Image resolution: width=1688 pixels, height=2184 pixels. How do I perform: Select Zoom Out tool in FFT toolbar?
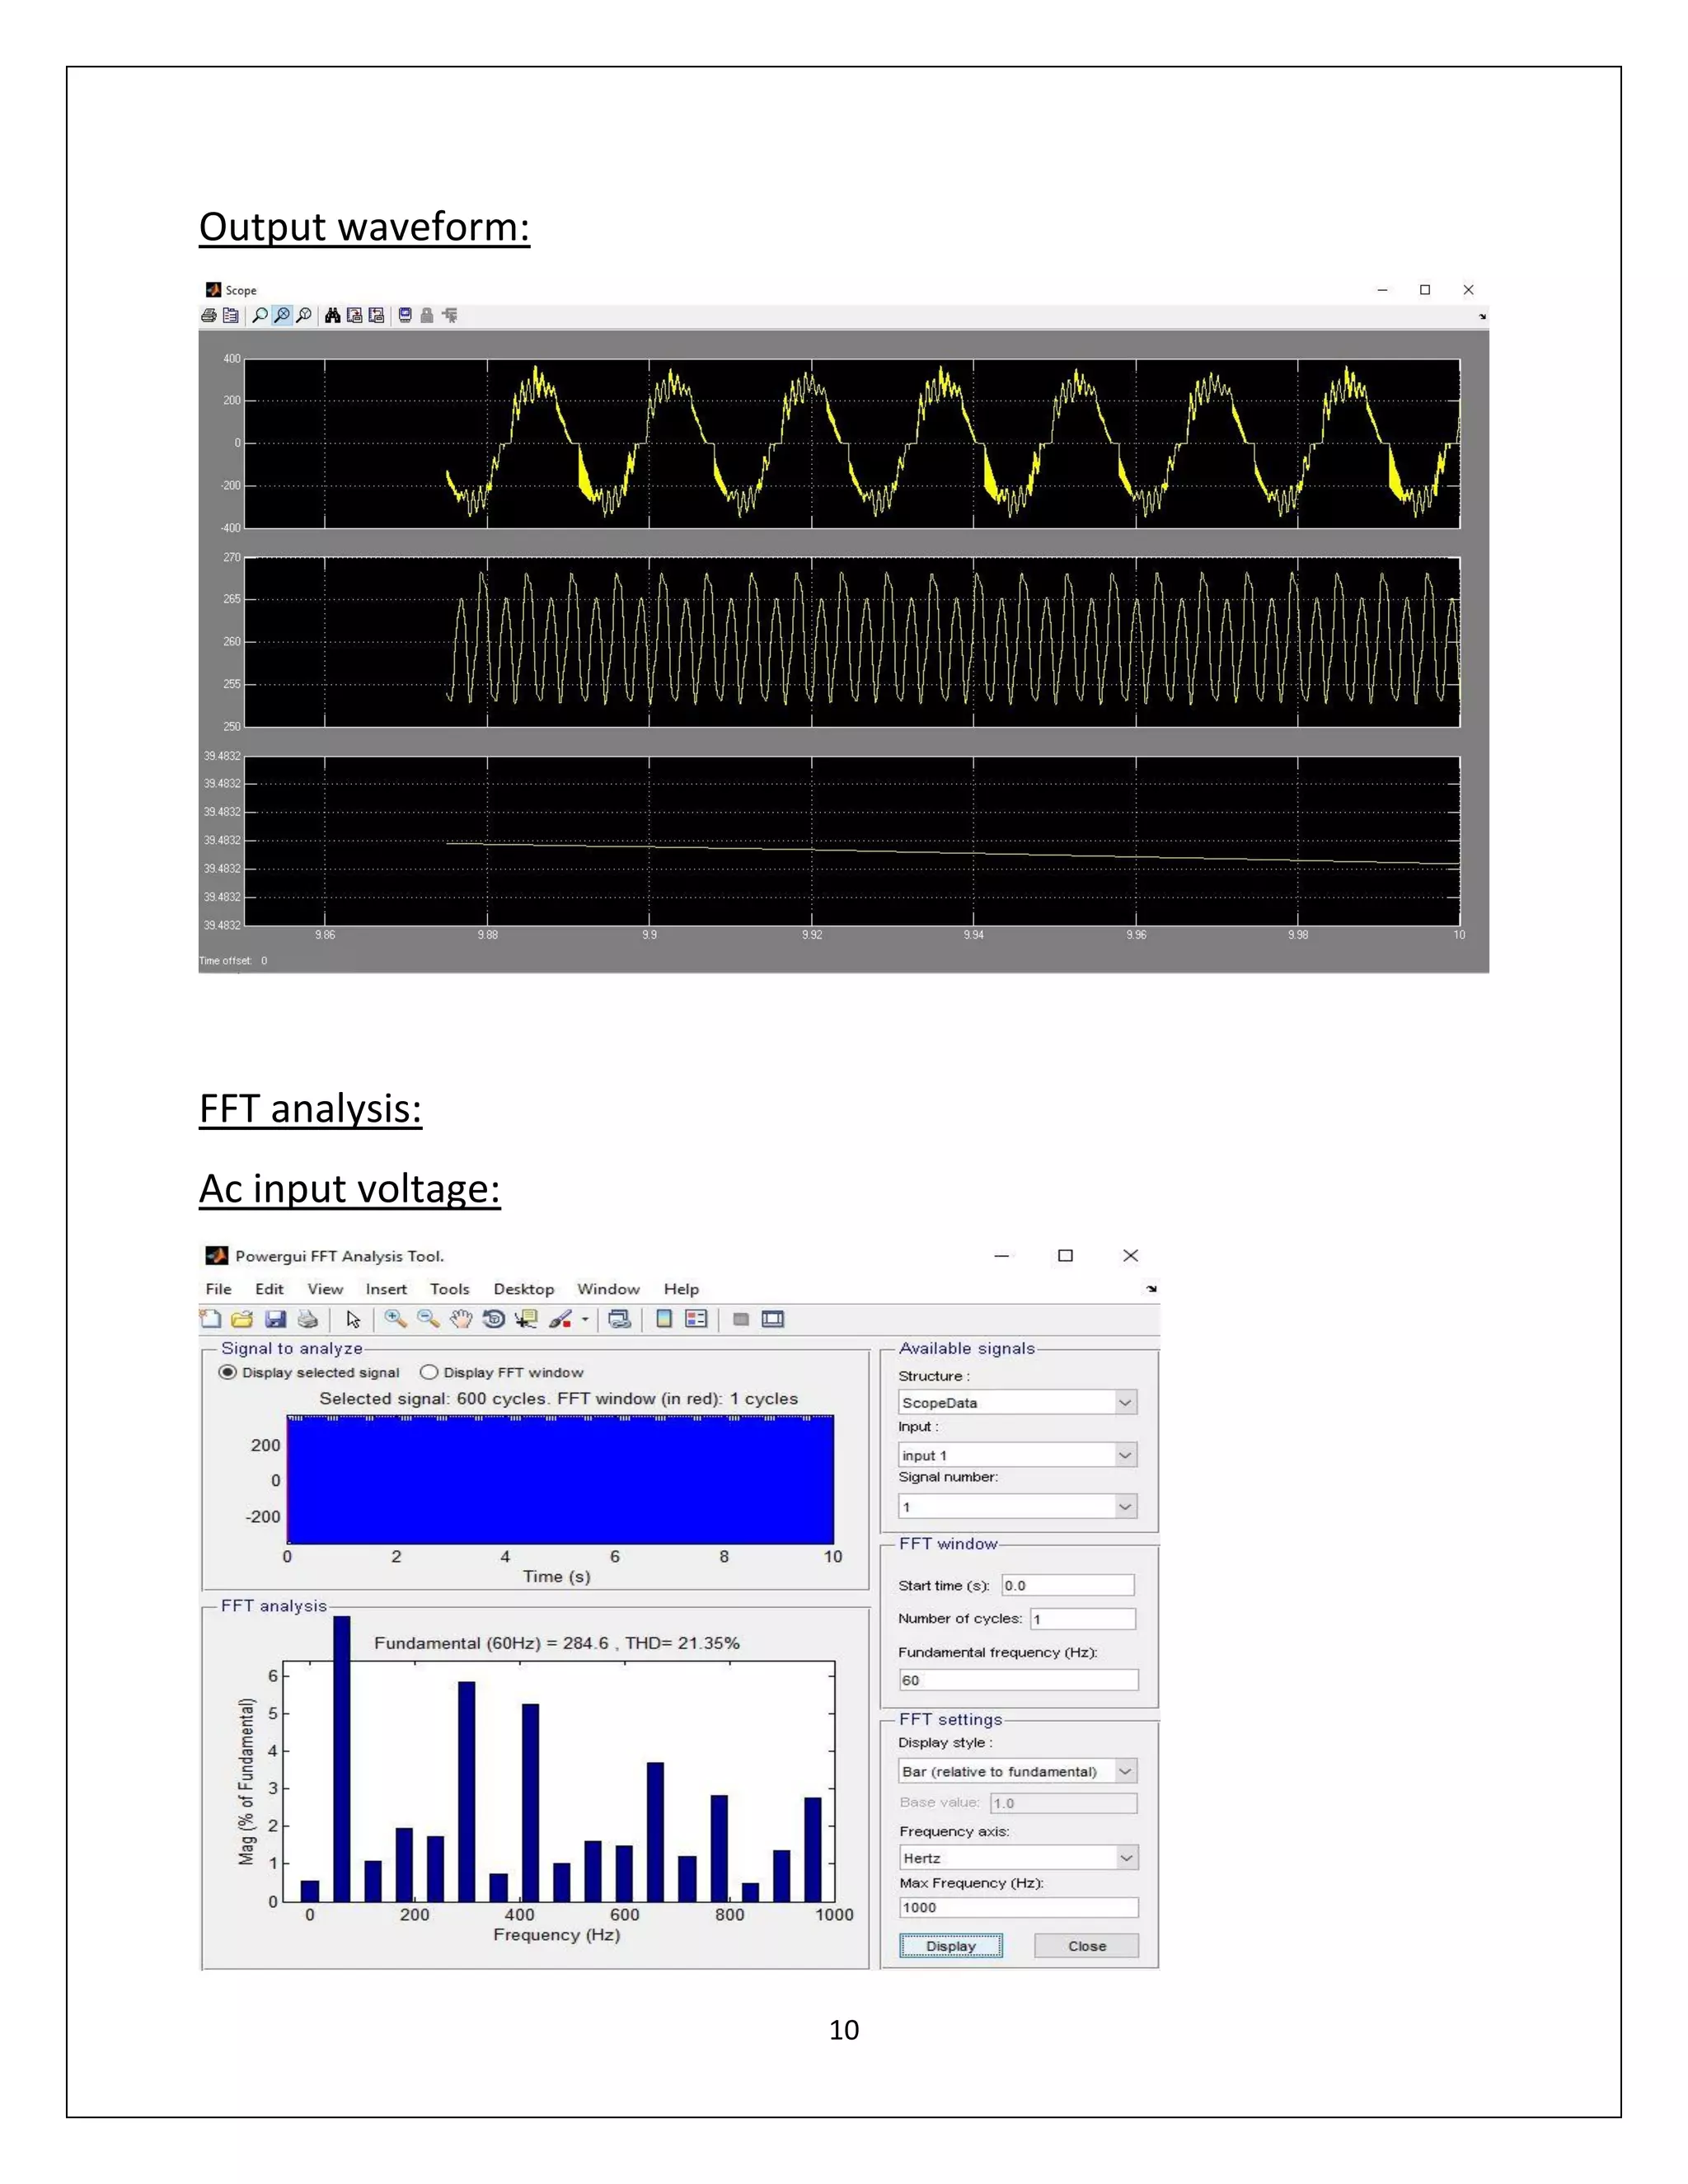click(428, 1319)
